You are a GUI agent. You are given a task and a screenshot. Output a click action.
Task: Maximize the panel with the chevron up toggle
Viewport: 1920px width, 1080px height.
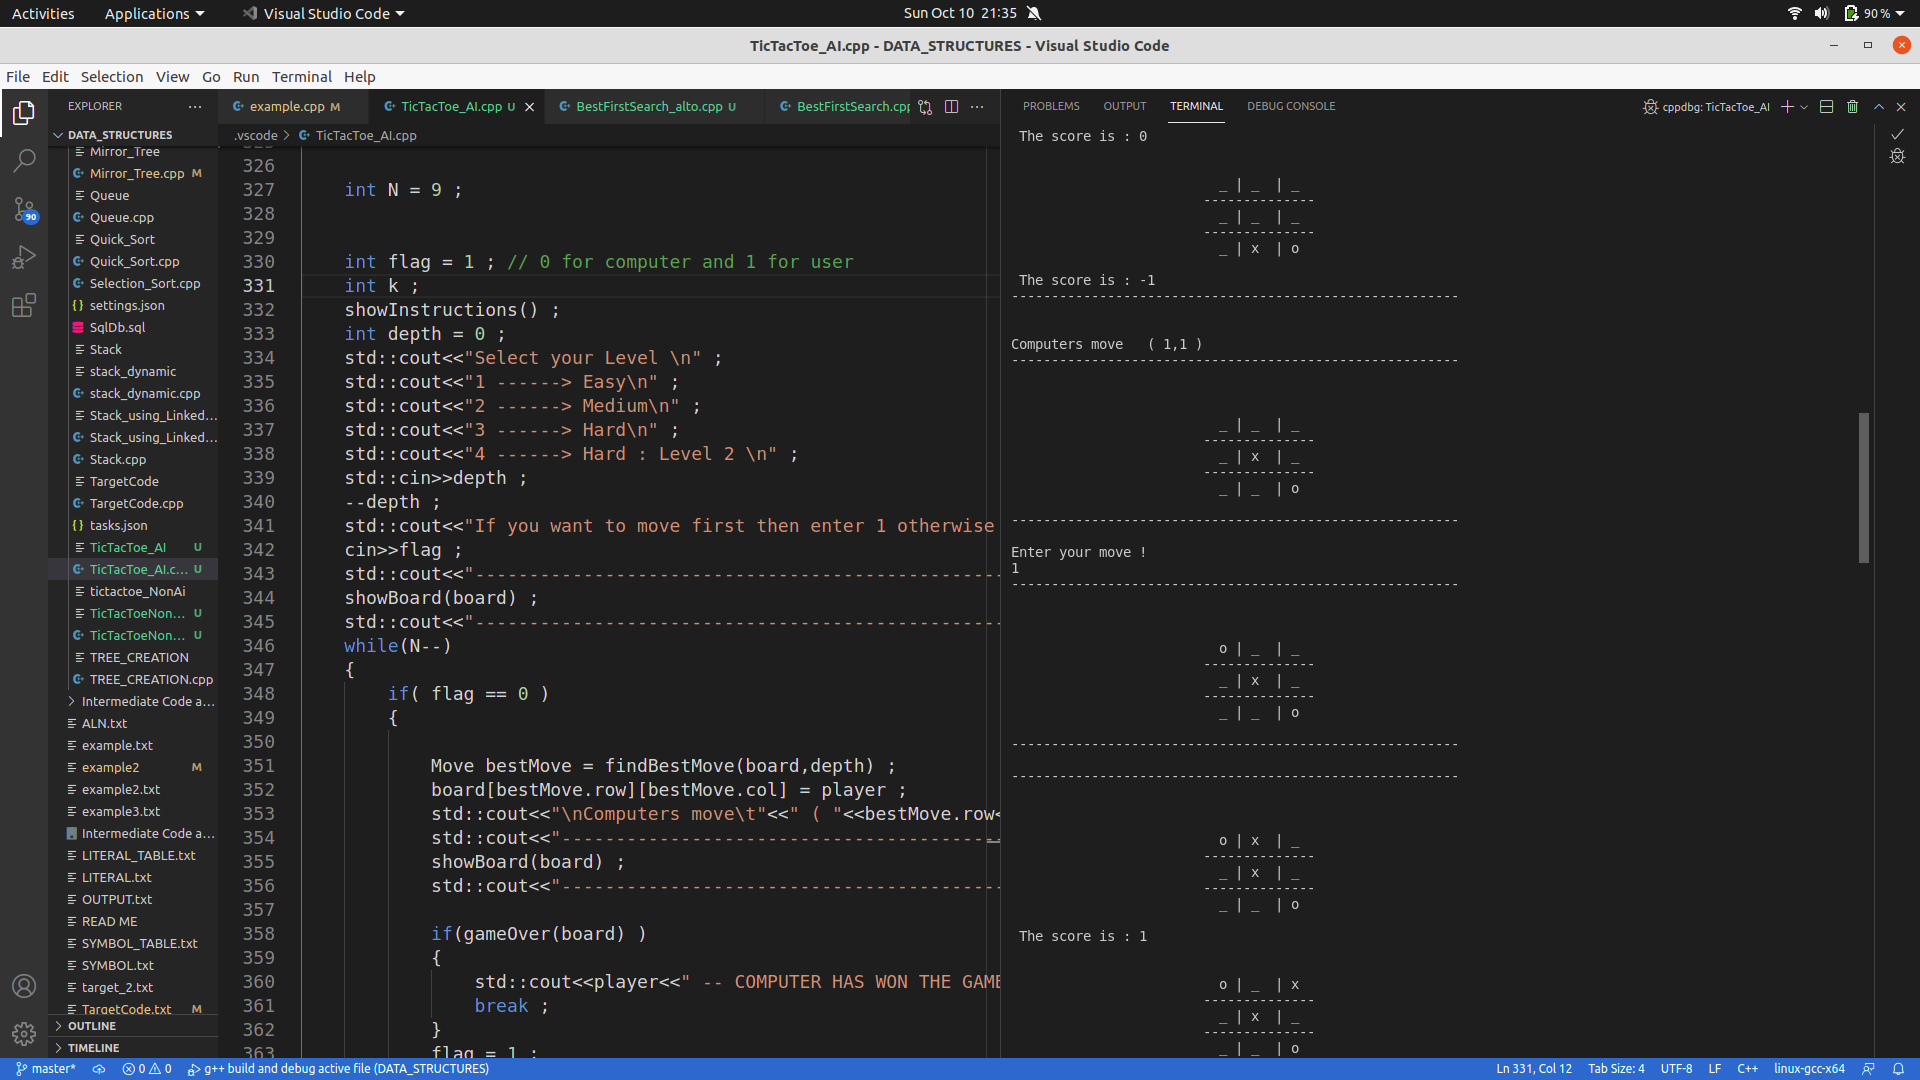(x=1879, y=106)
